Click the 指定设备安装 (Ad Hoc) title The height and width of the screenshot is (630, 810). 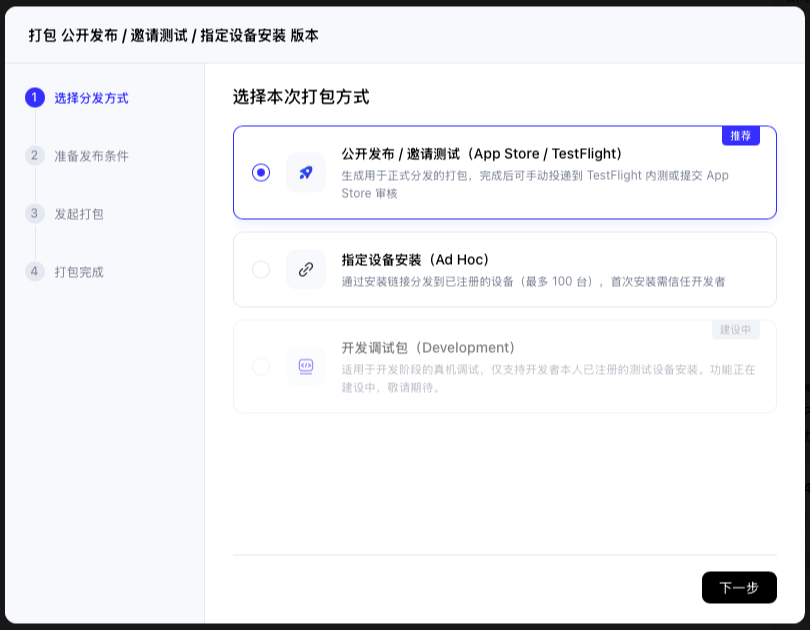pos(415,260)
